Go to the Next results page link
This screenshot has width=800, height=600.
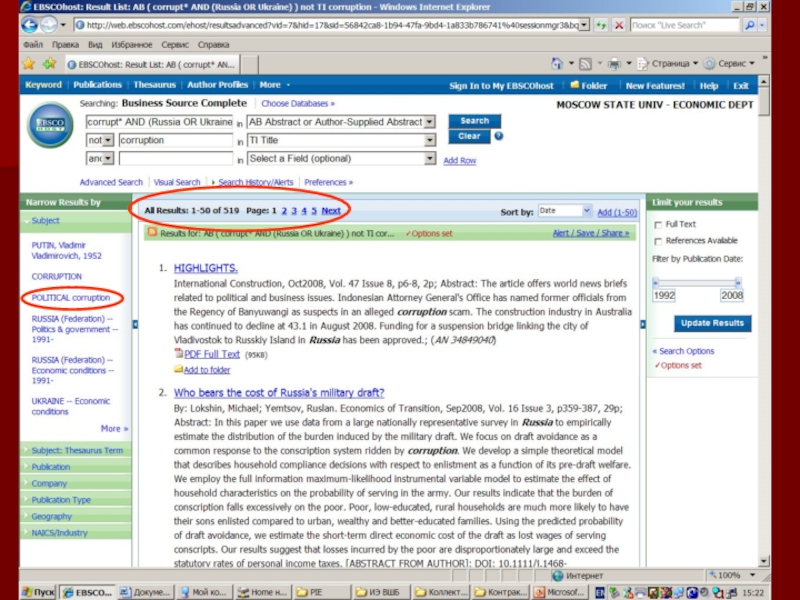(x=331, y=211)
